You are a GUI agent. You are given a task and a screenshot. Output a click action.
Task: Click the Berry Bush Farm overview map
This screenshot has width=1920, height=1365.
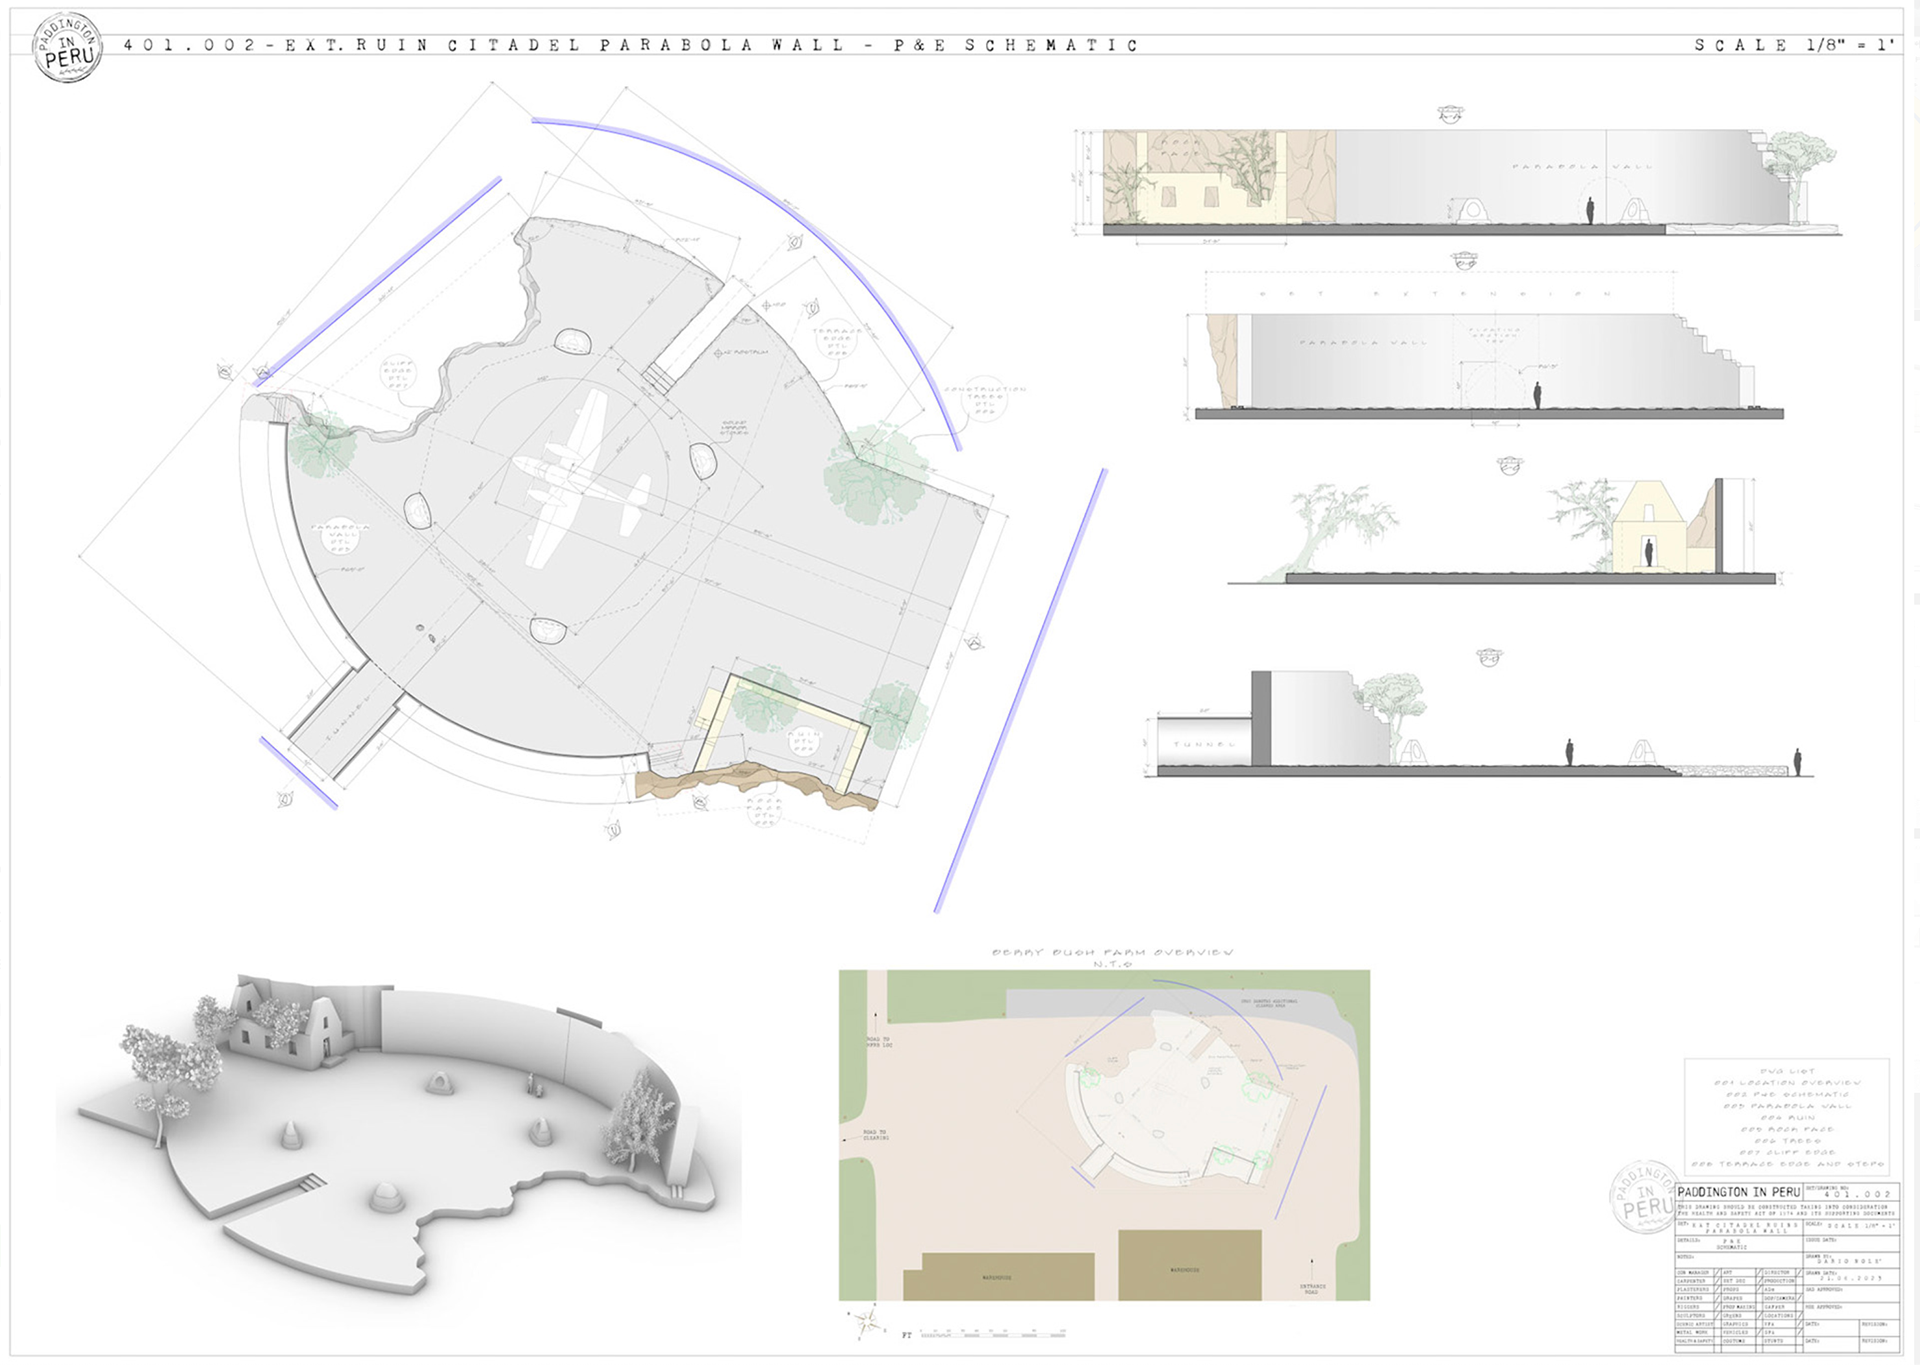click(1104, 1135)
